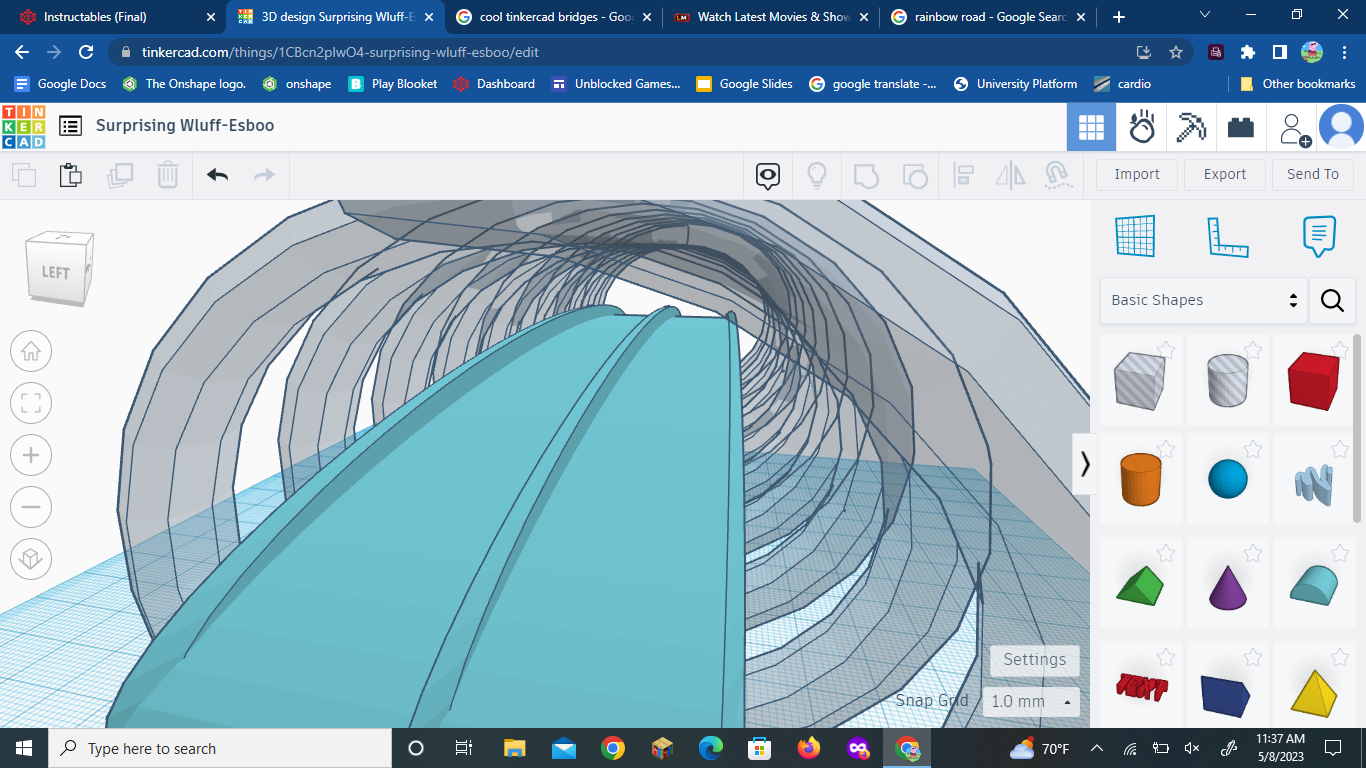The height and width of the screenshot is (768, 1366).
Task: Select the blue sphere shape thumbnail
Action: click(1228, 479)
